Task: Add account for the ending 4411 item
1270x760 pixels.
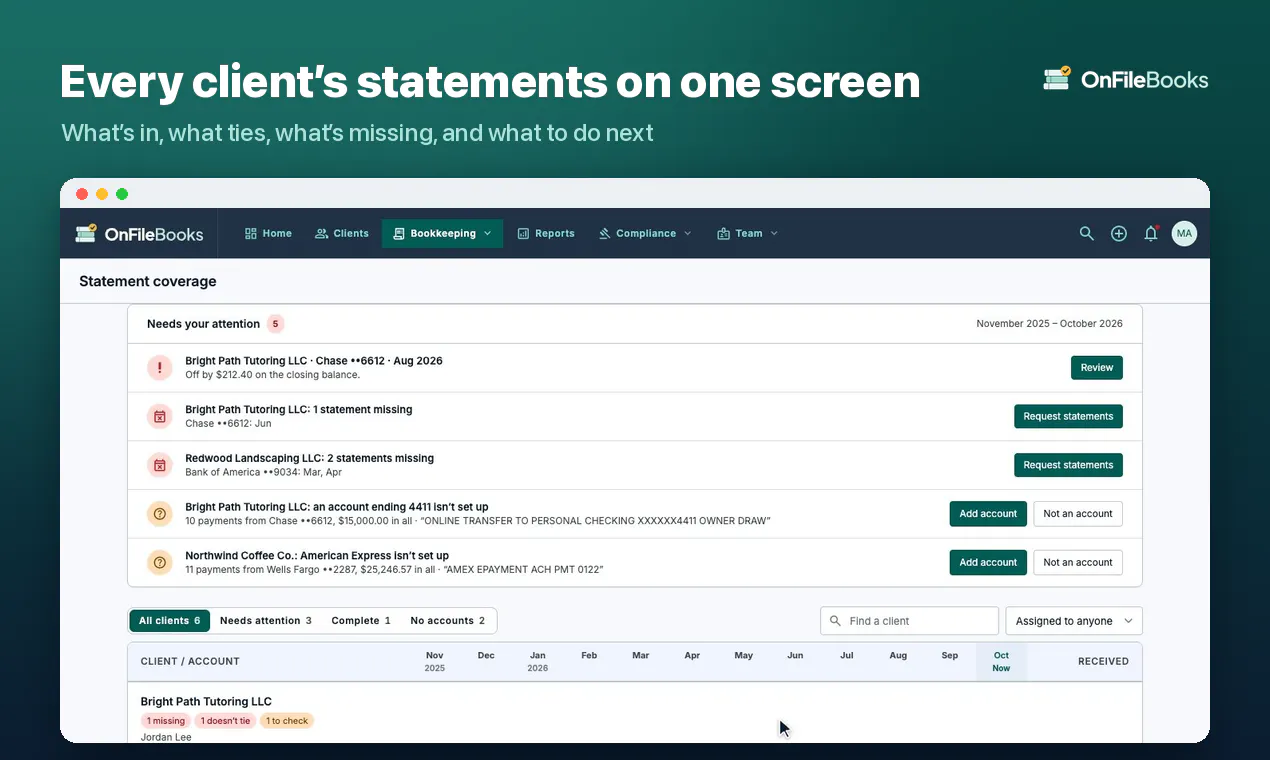Action: pos(988,514)
